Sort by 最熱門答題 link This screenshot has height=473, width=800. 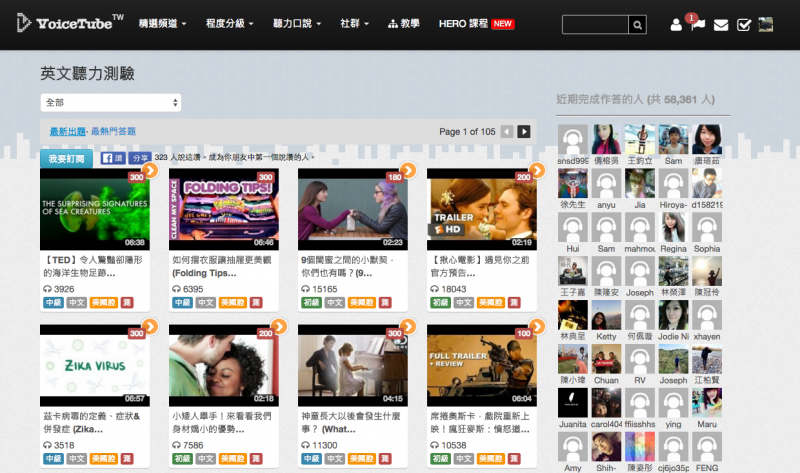[113, 131]
